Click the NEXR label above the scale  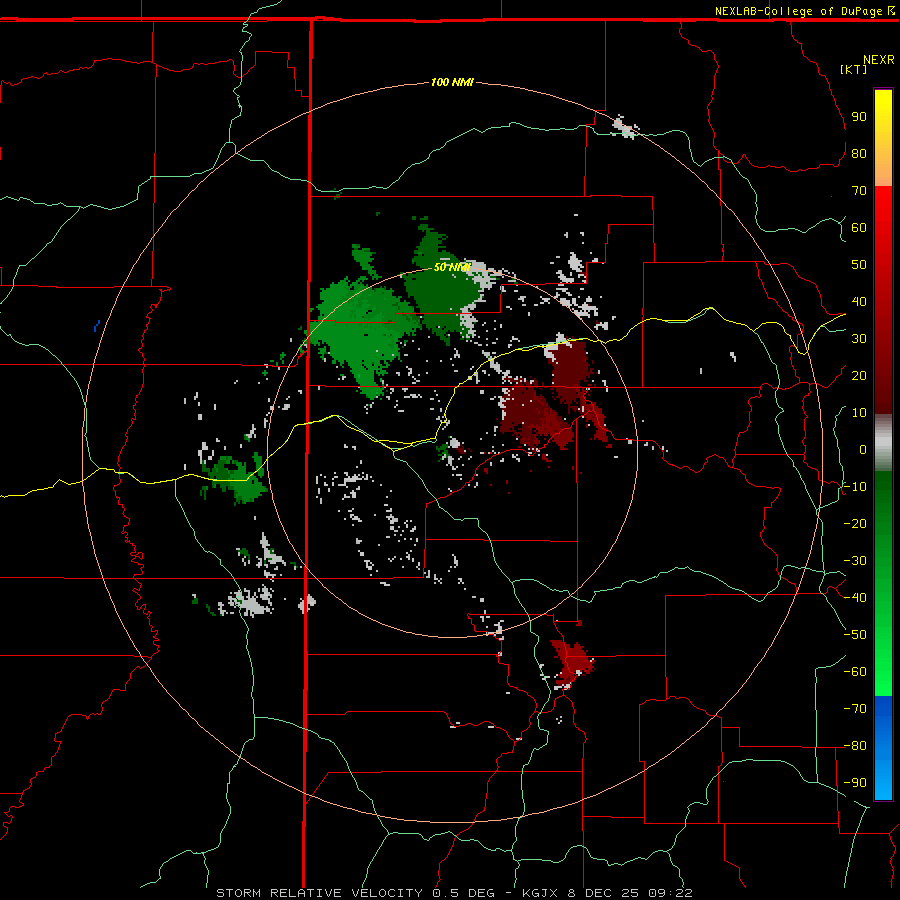tap(878, 60)
